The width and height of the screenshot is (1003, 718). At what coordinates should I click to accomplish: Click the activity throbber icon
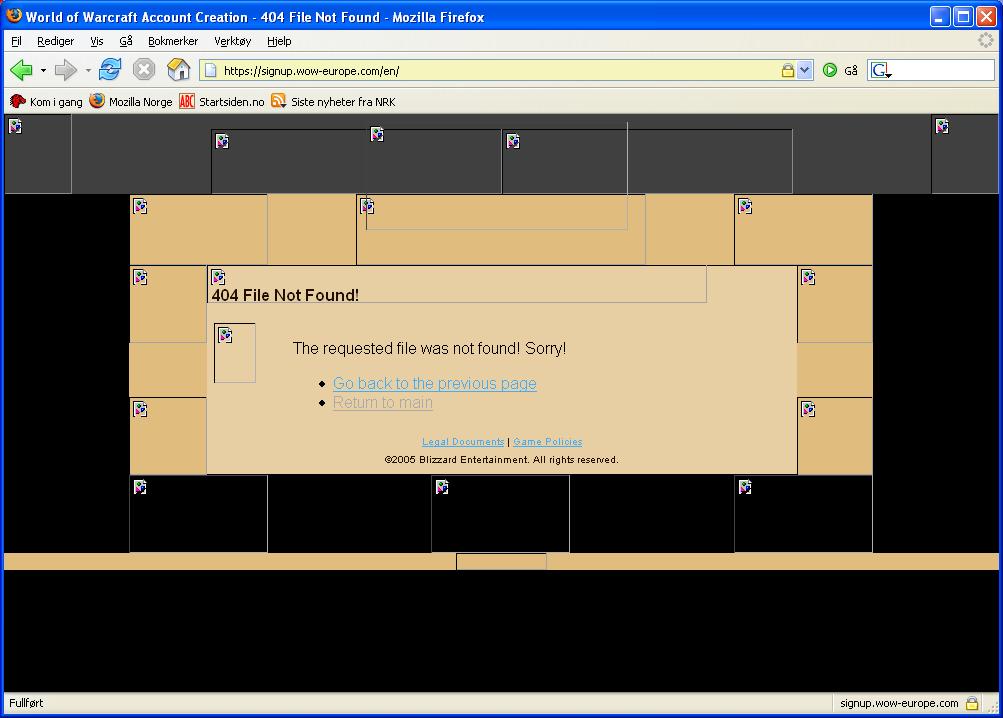[x=986, y=40]
